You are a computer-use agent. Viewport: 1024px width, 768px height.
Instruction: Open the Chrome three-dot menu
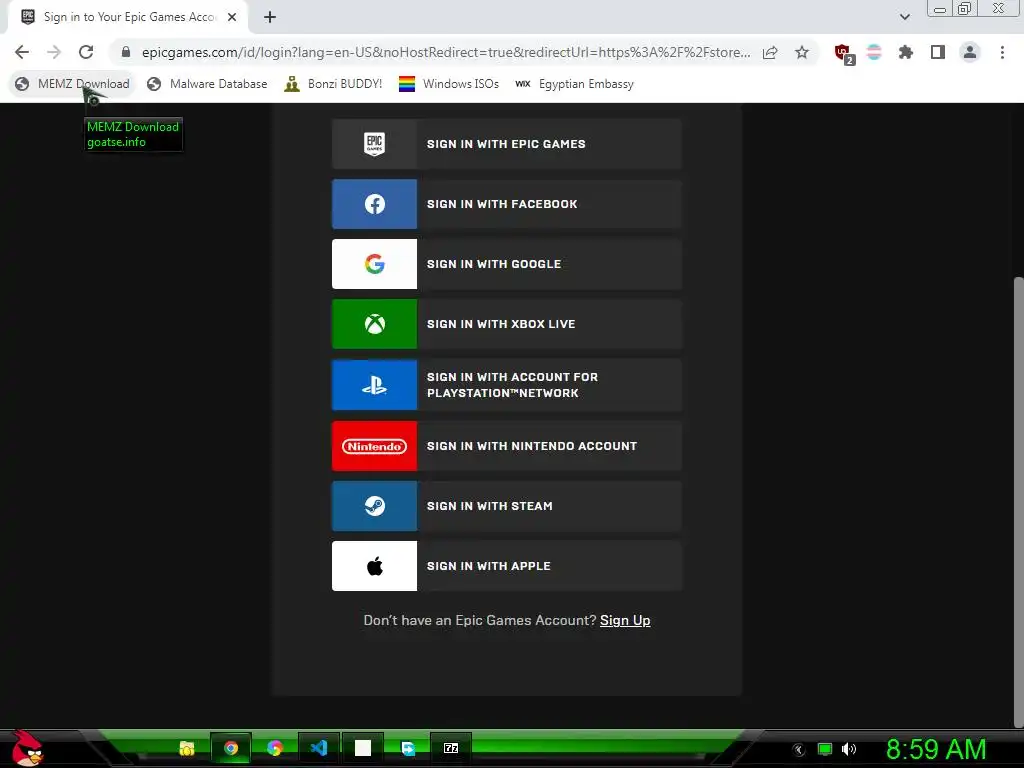[x=1002, y=52]
